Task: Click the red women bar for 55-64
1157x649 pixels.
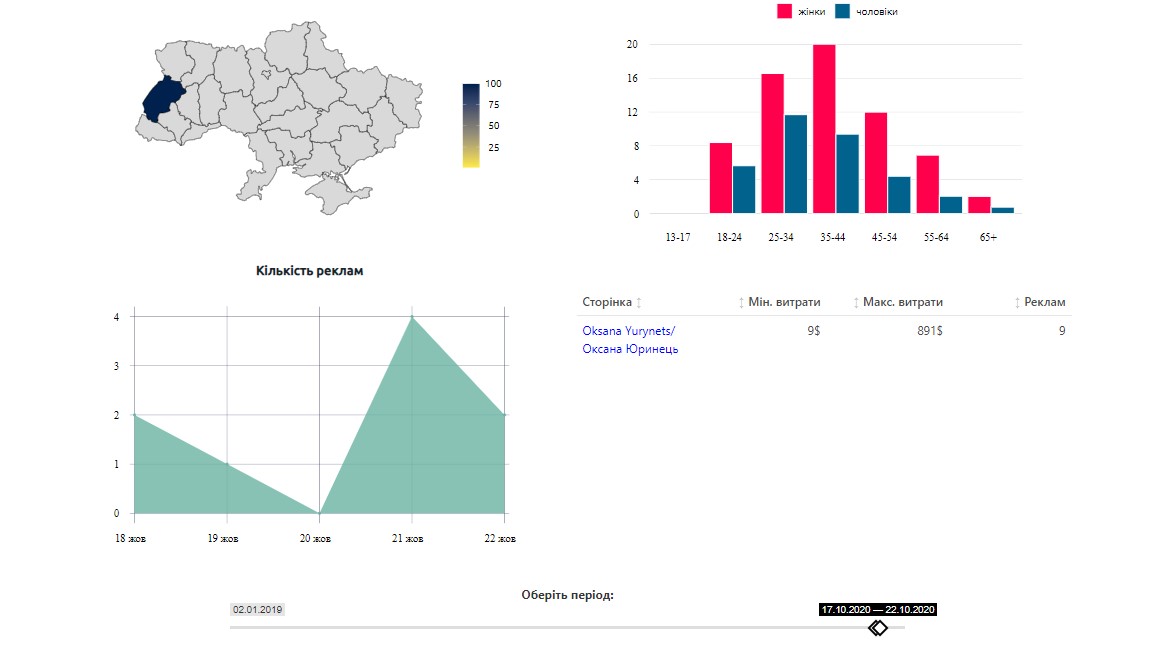Action: click(x=928, y=184)
